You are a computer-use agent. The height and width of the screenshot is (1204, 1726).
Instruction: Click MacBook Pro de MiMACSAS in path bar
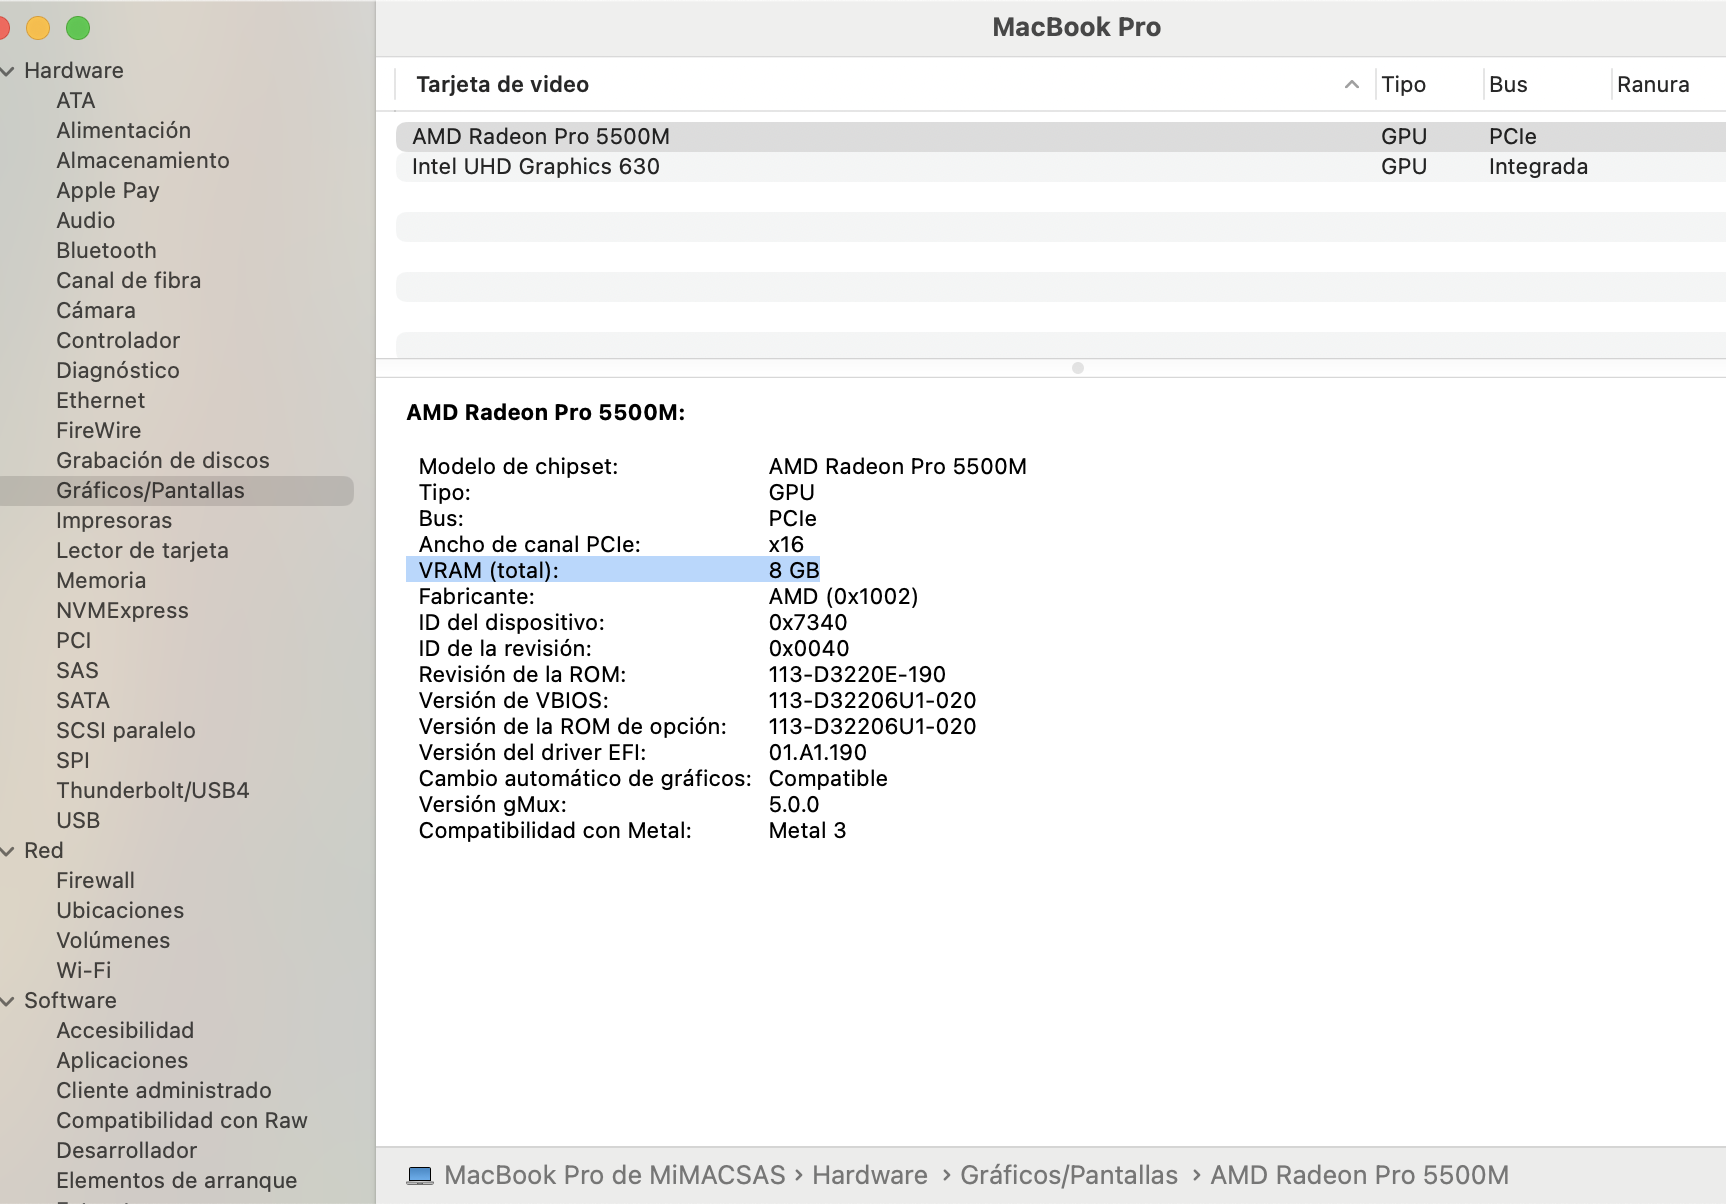pos(615,1175)
